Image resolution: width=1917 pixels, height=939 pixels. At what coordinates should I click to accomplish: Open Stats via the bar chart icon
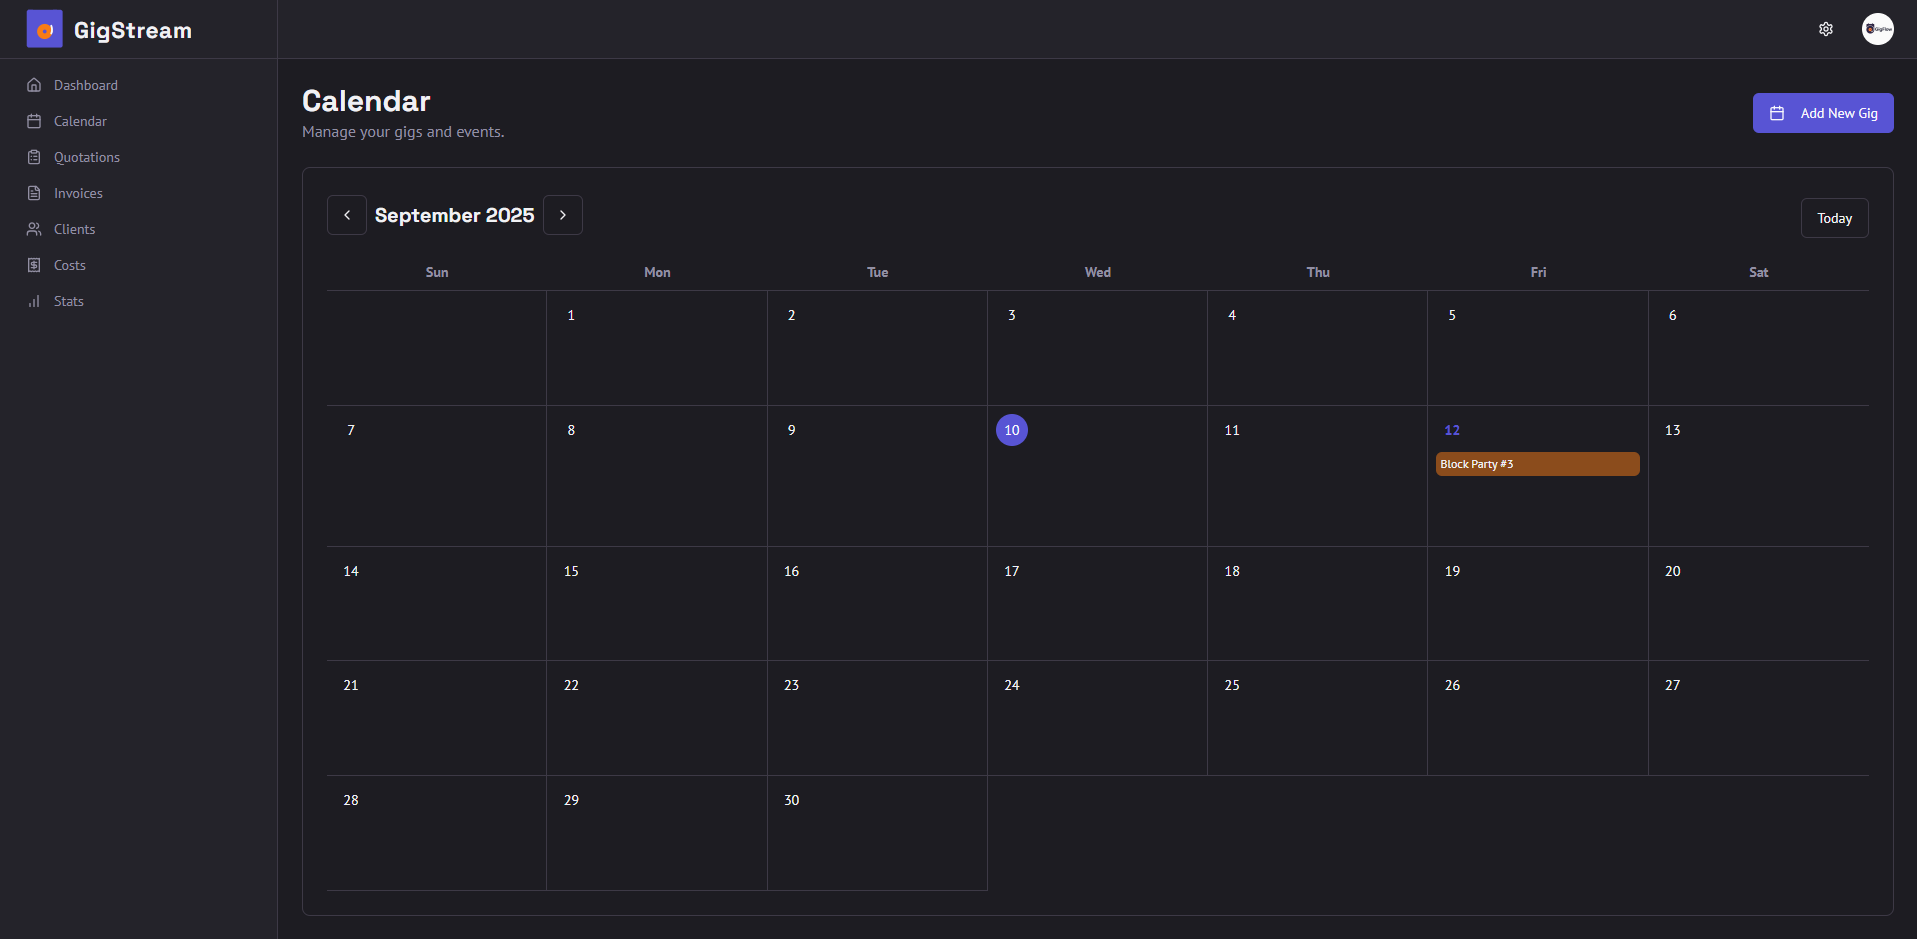tap(34, 301)
